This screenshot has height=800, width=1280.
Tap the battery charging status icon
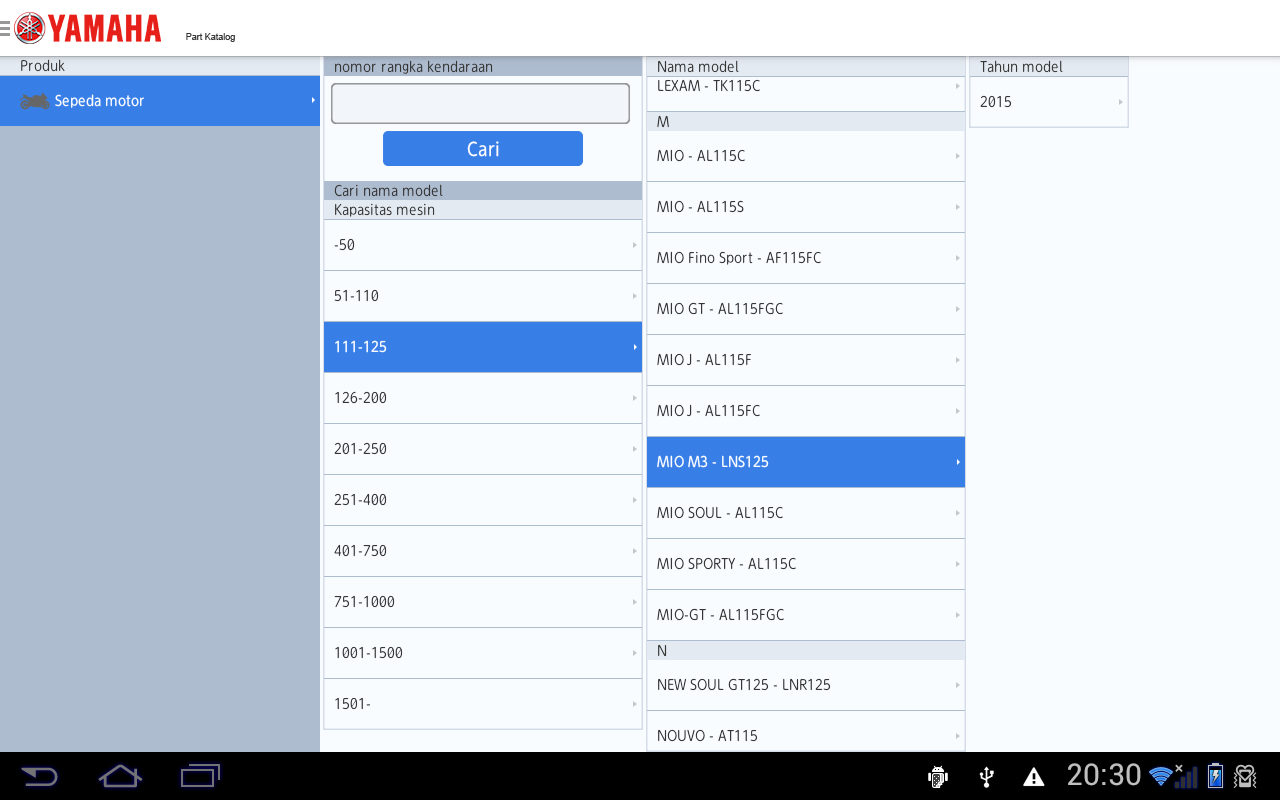click(x=1215, y=776)
